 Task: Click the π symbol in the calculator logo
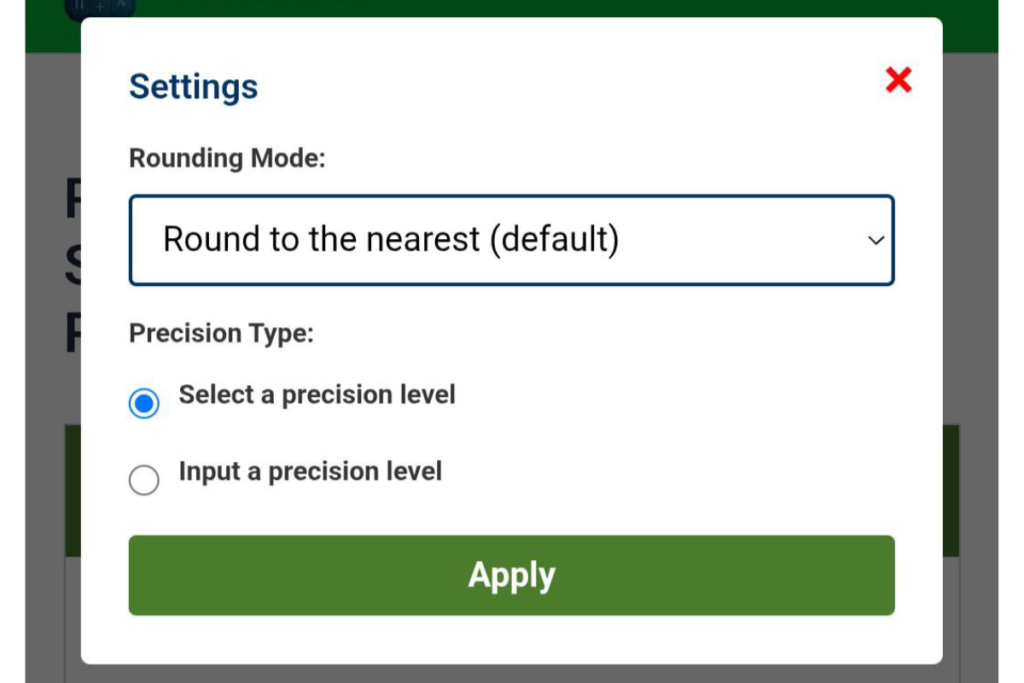click(79, 6)
